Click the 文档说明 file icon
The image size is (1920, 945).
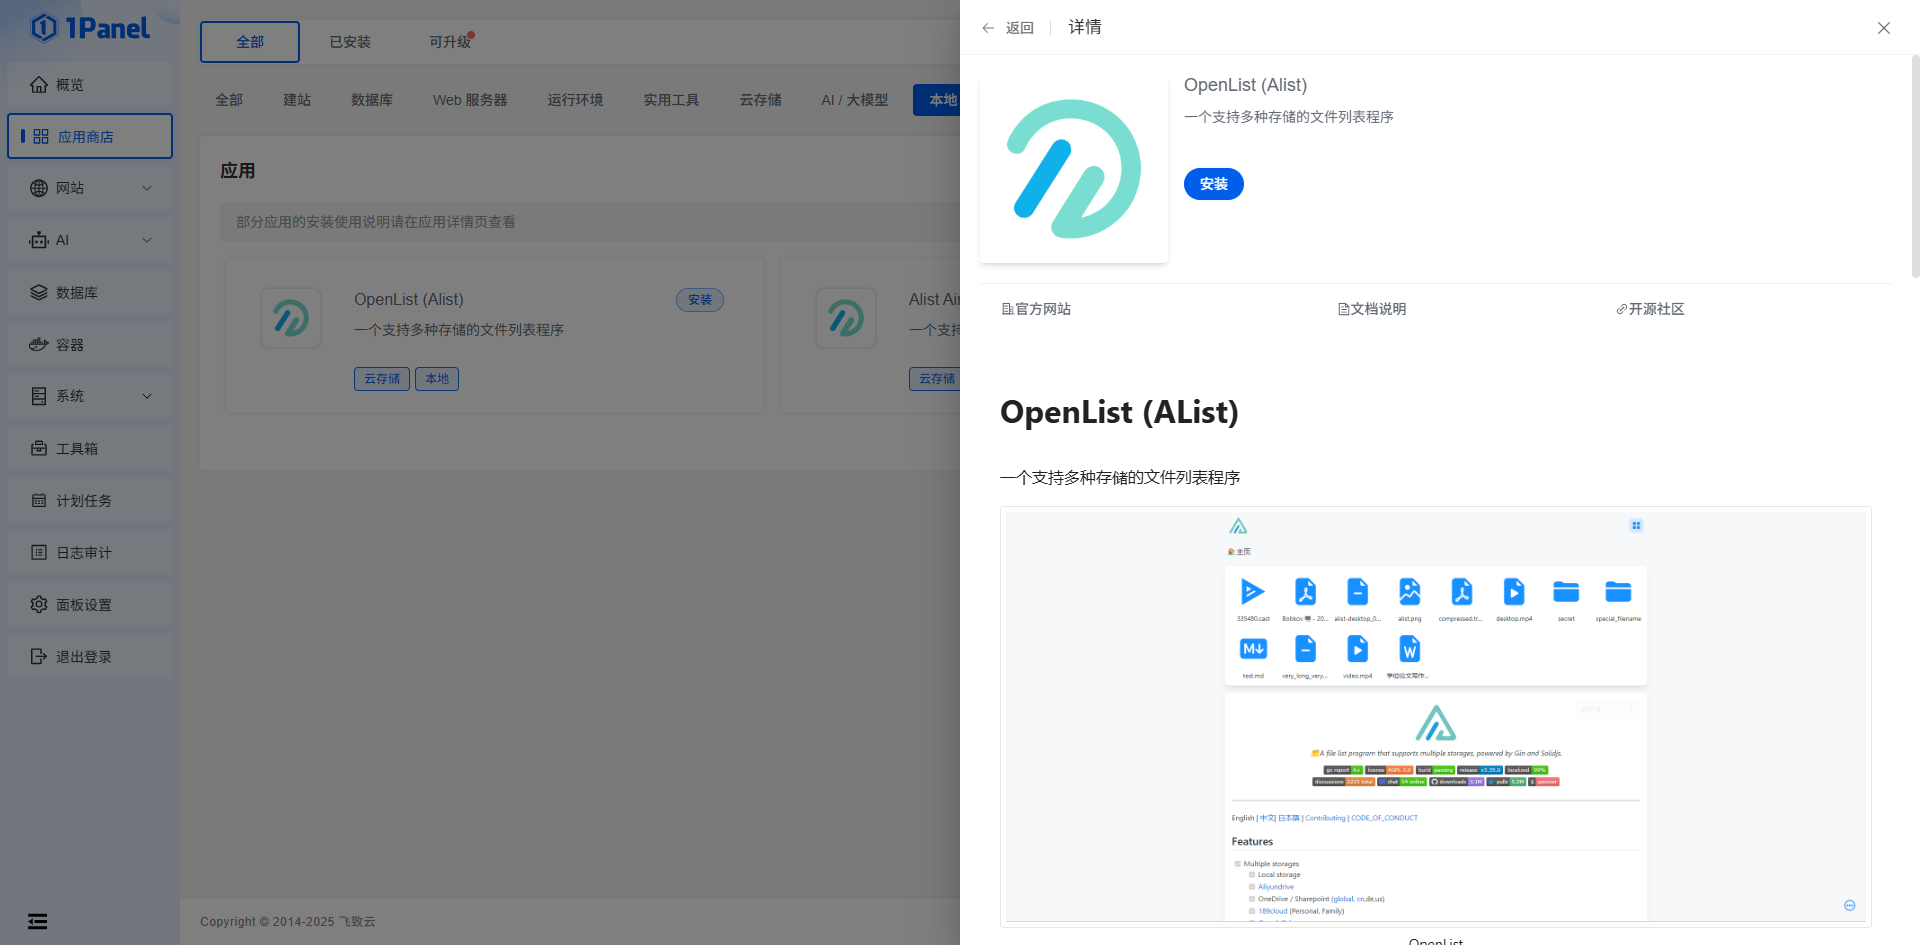tap(1344, 309)
